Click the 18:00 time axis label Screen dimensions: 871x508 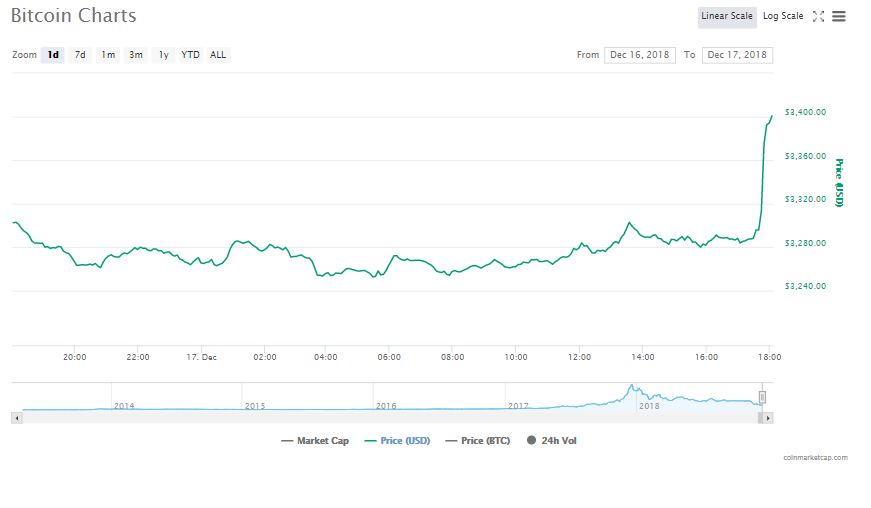click(x=769, y=357)
